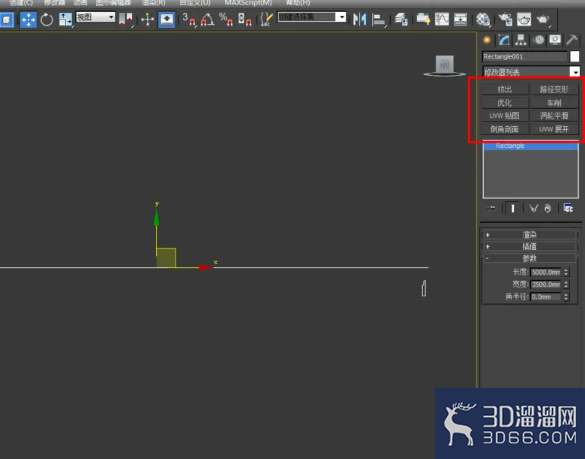Click the 角半径 spinner arrows

566,297
